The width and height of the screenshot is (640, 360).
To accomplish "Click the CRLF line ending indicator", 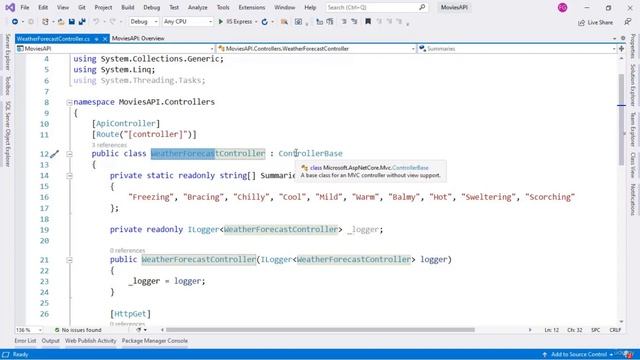I will pos(615,330).
